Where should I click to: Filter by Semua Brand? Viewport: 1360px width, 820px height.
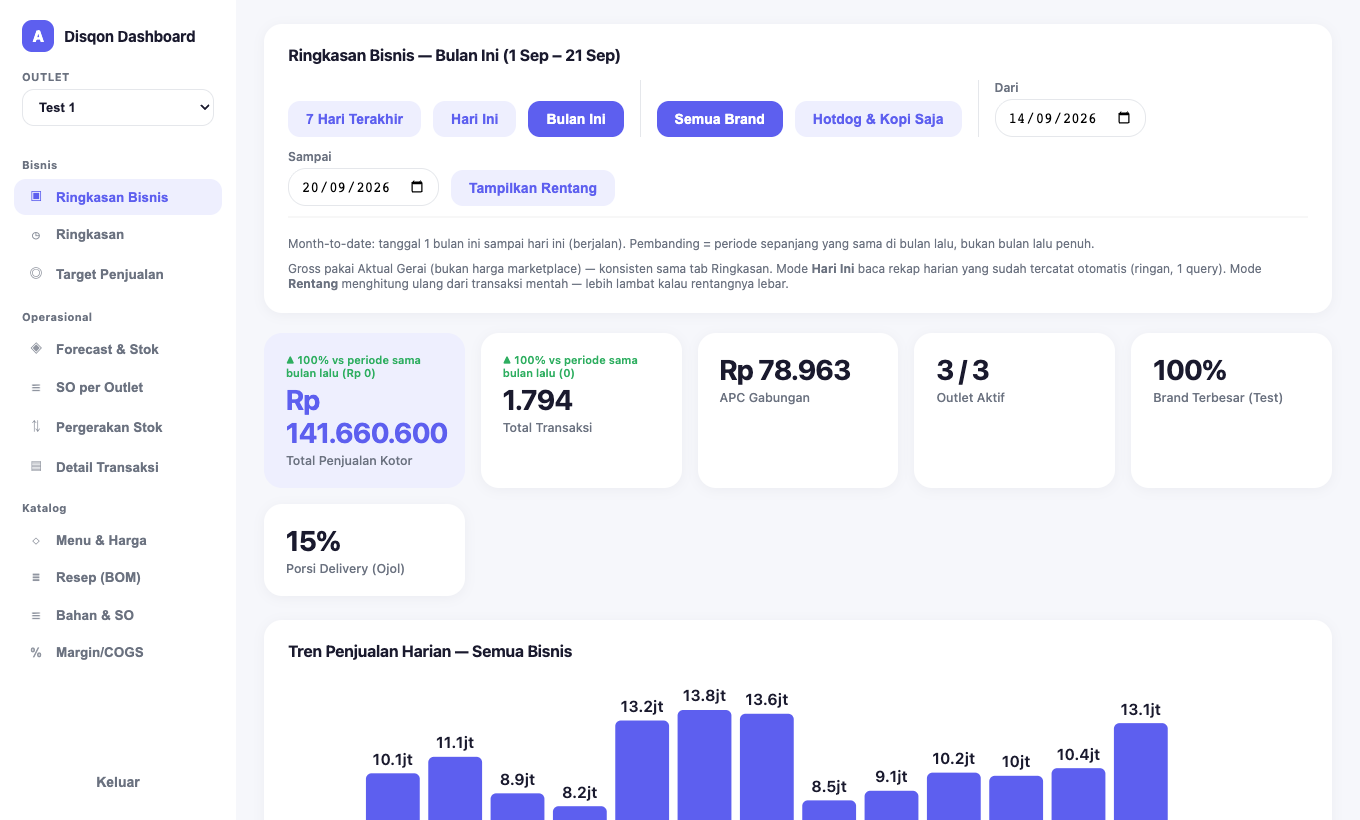(x=720, y=119)
